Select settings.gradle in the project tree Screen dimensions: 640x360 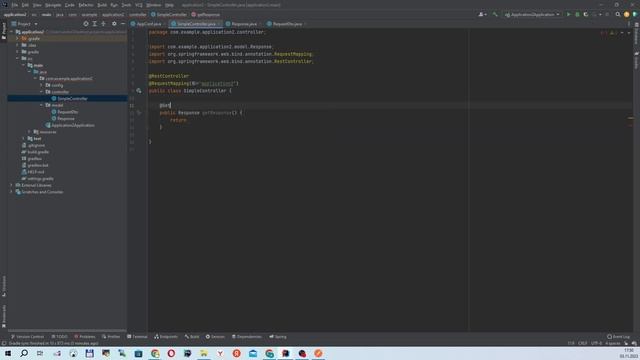click(40, 179)
